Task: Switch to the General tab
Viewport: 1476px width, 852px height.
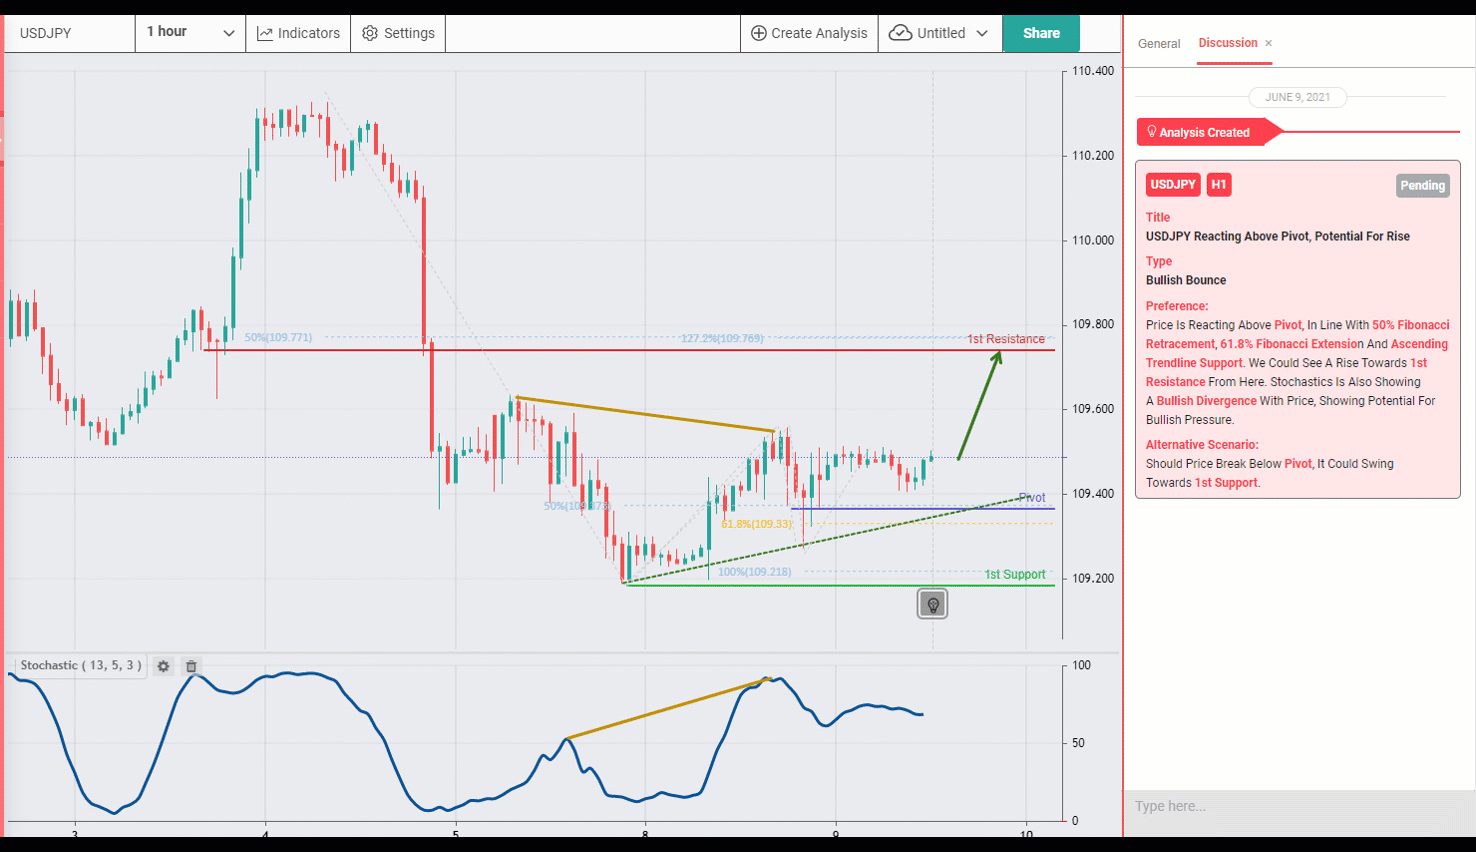Action: (x=1159, y=44)
